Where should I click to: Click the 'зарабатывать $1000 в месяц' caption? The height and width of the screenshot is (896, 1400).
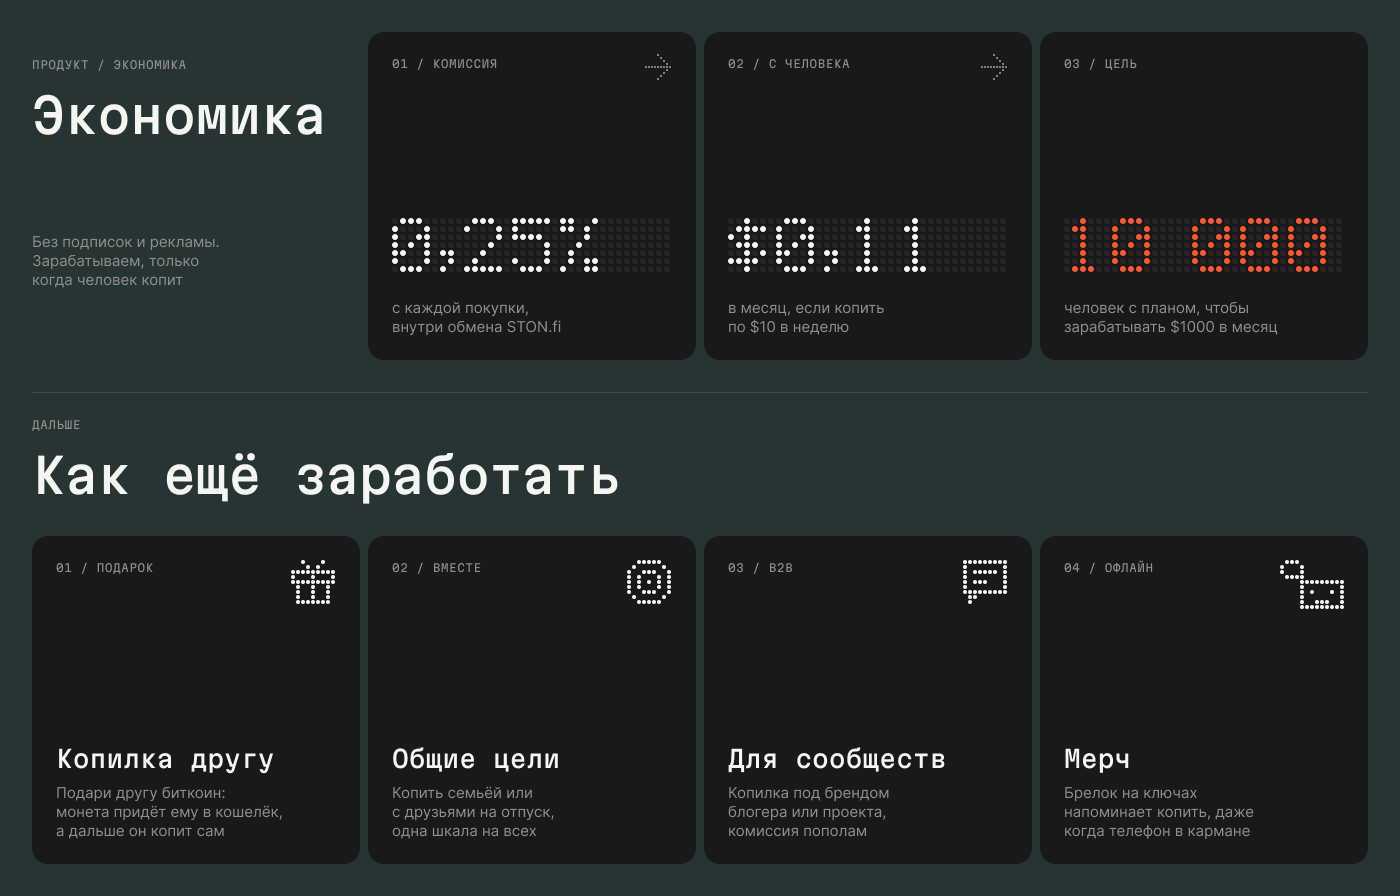(x=1171, y=327)
